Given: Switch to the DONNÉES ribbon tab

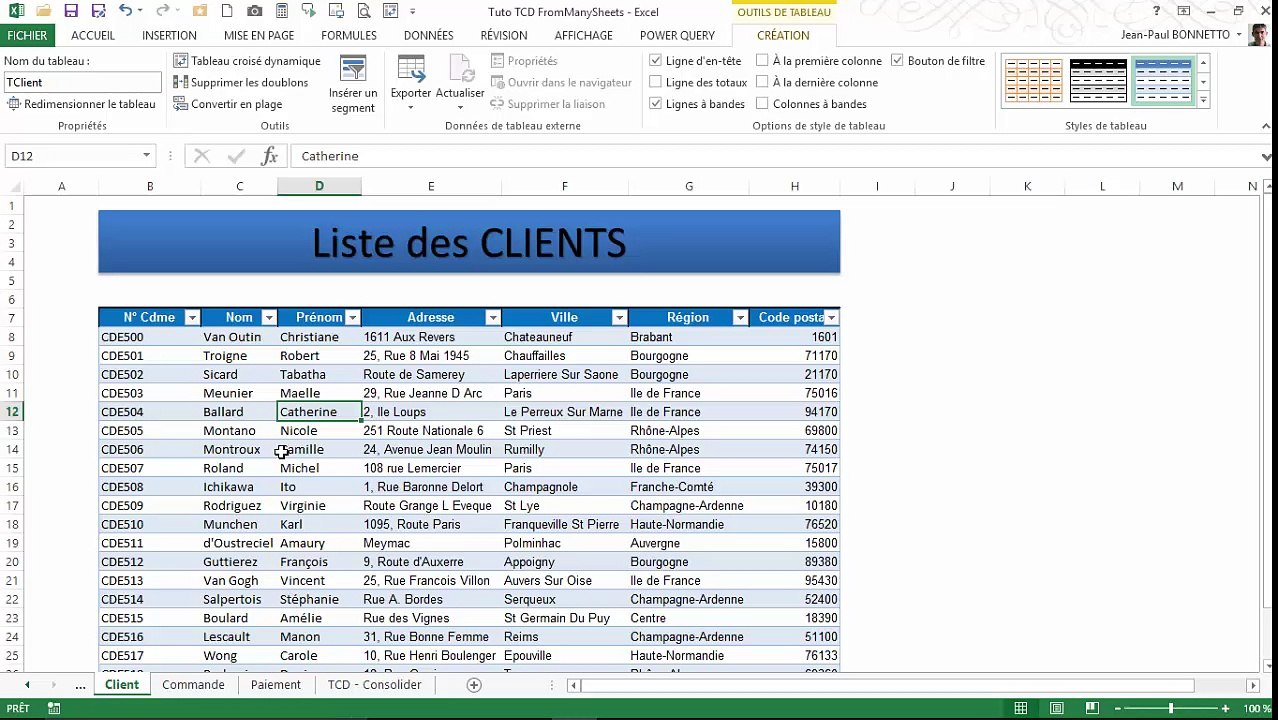Looking at the screenshot, I should coord(429,35).
